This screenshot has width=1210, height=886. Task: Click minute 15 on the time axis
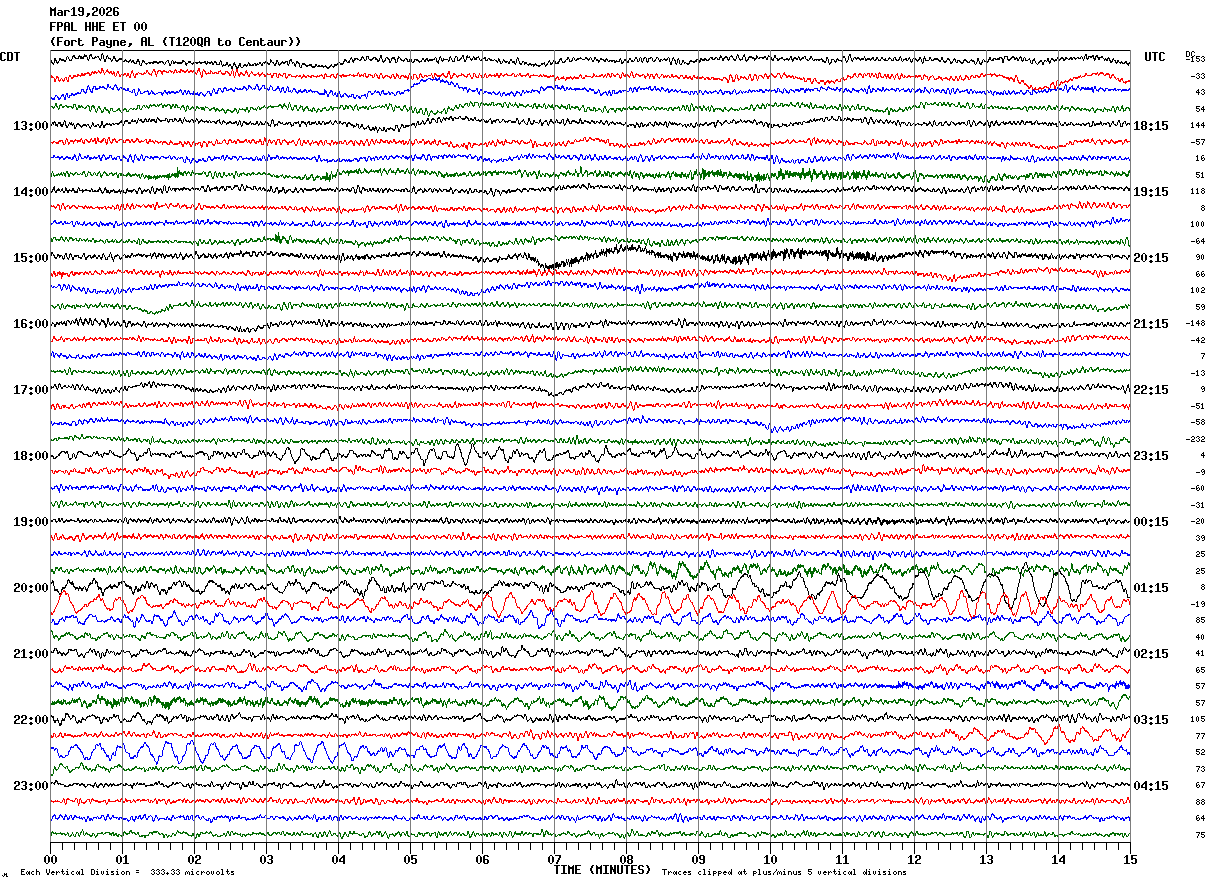coord(1130,859)
